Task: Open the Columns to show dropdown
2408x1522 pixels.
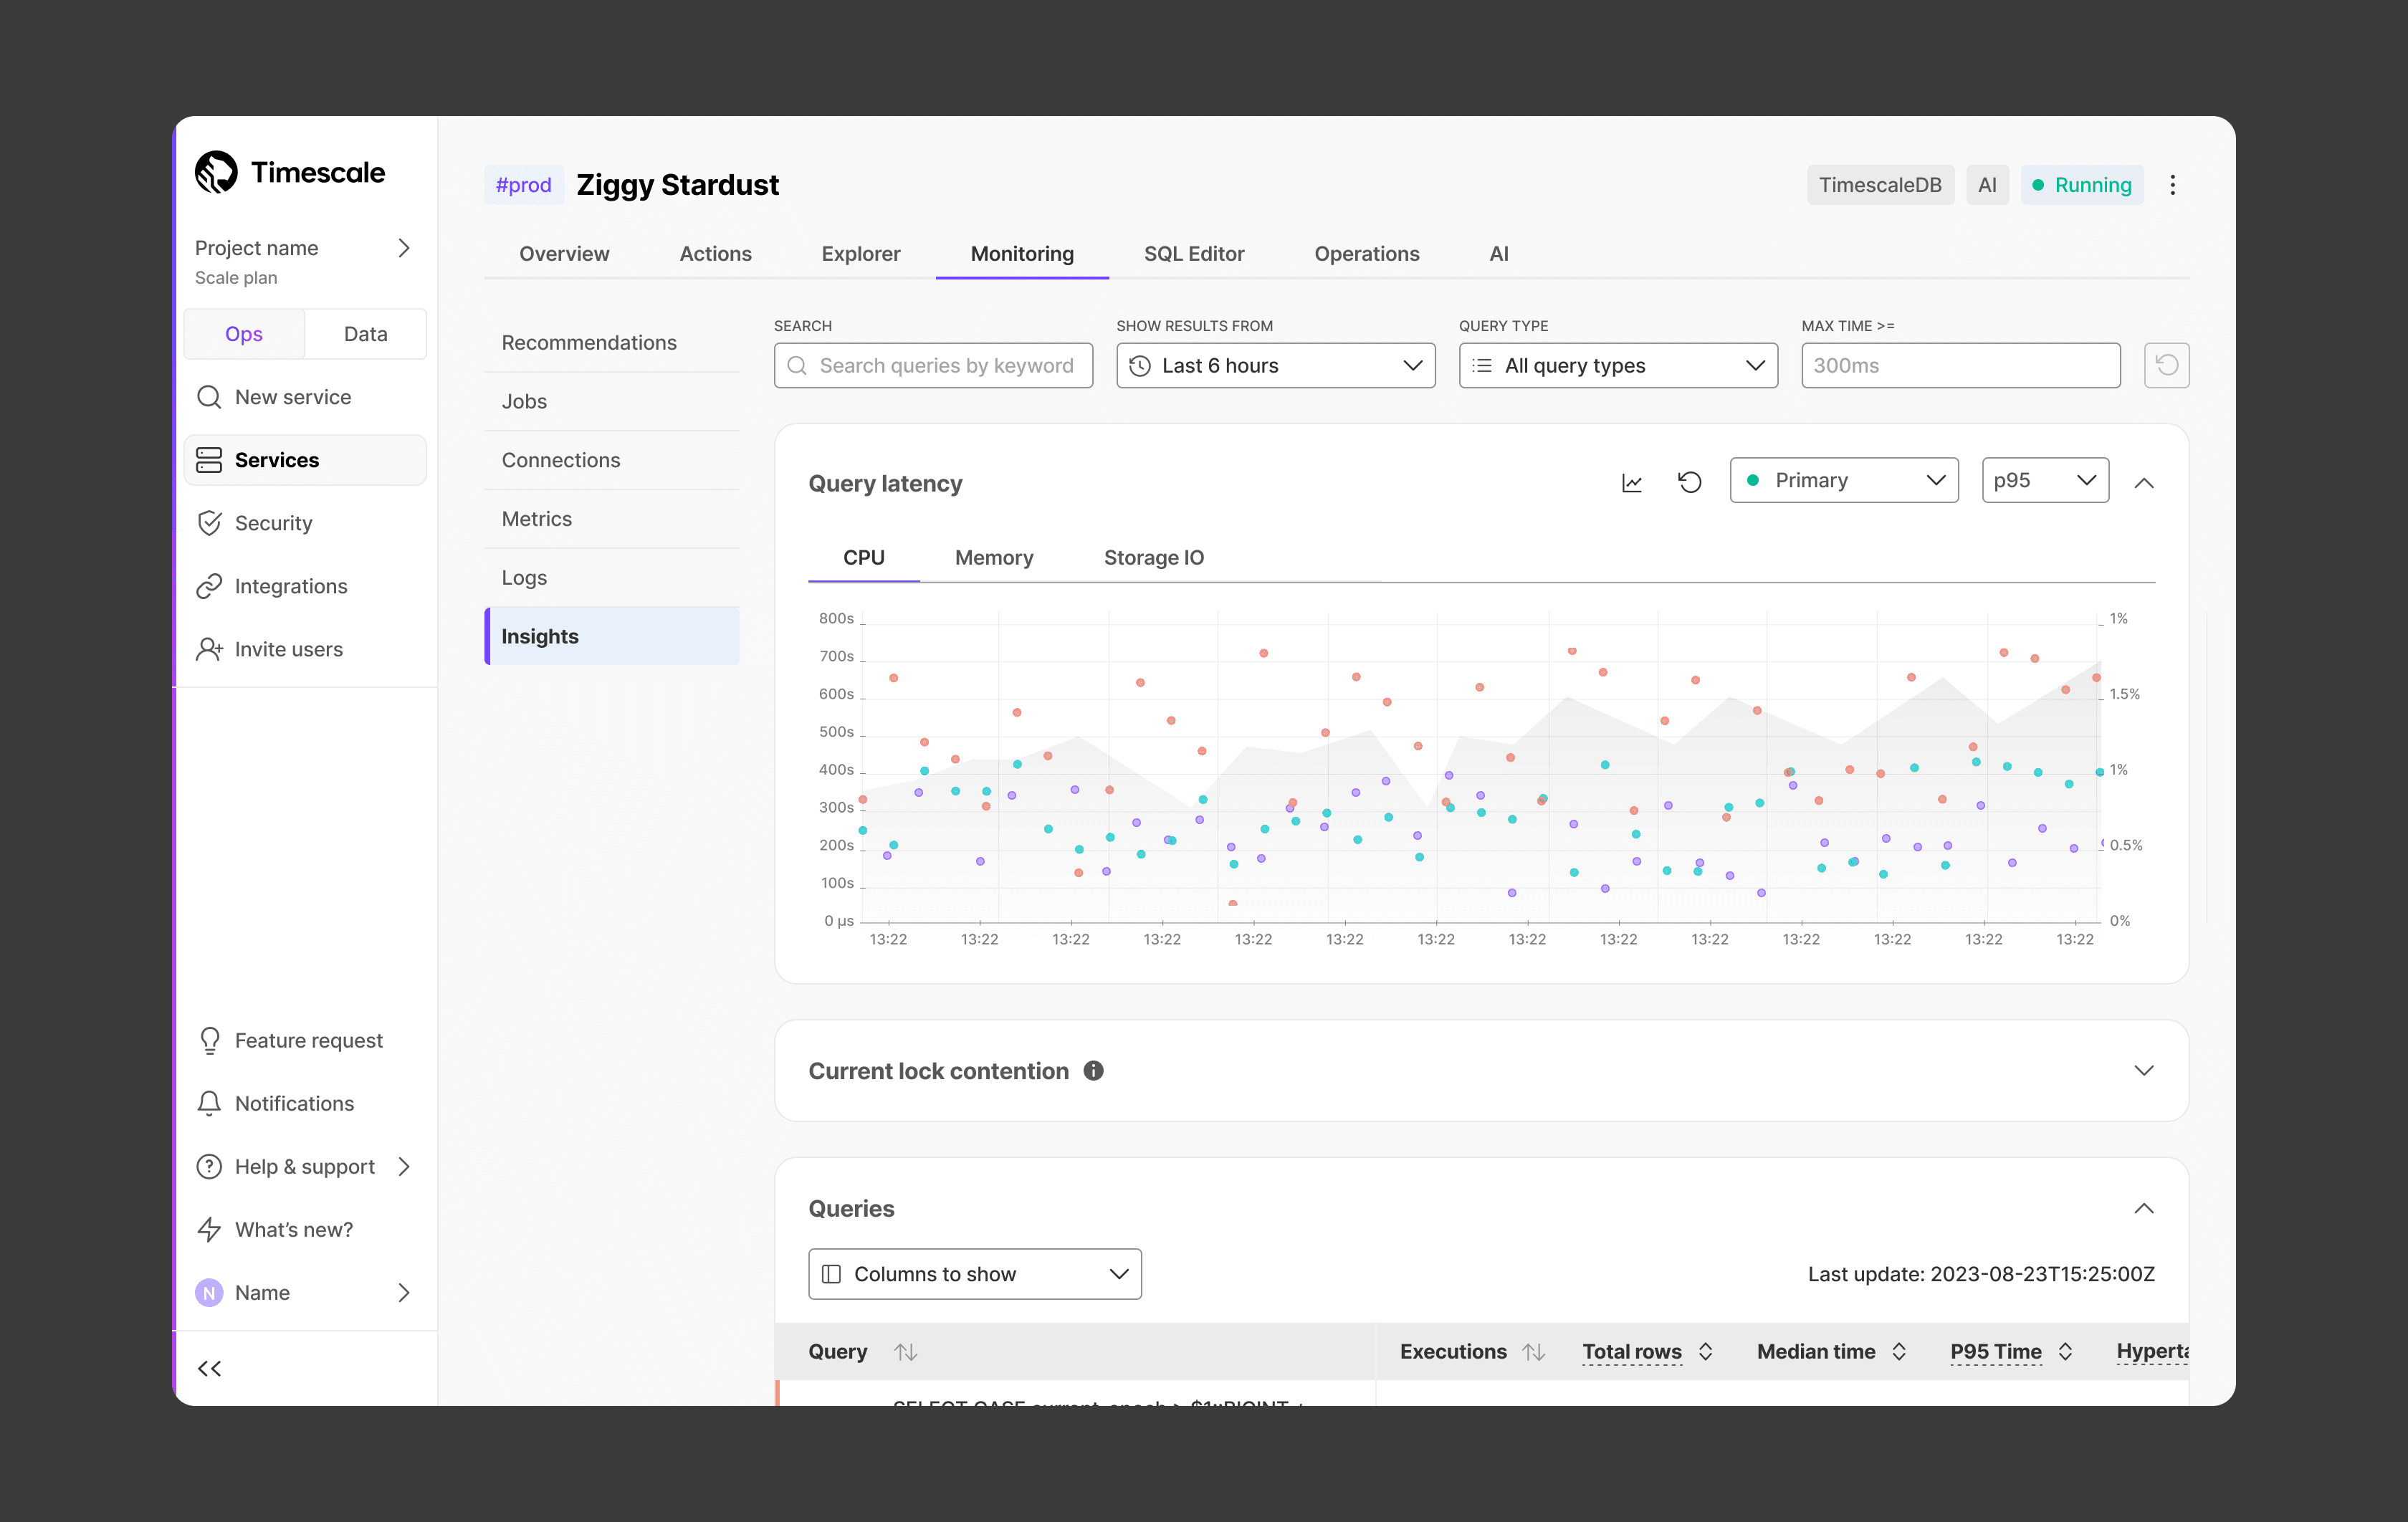Action: (x=975, y=1274)
